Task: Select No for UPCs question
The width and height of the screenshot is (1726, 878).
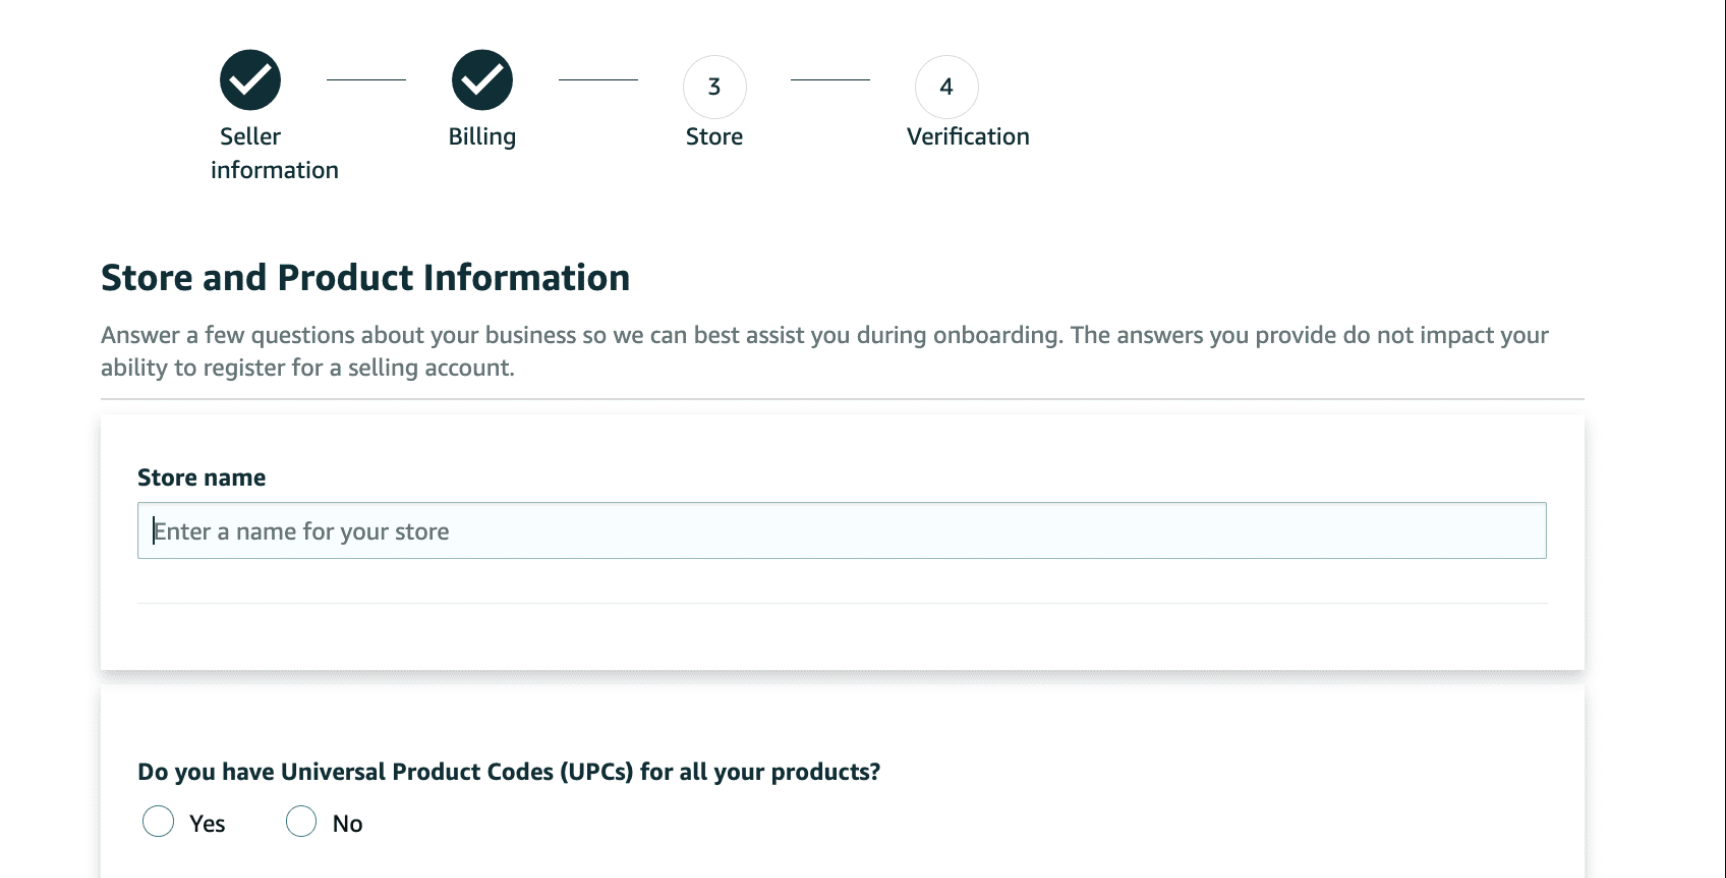Action: 301,822
